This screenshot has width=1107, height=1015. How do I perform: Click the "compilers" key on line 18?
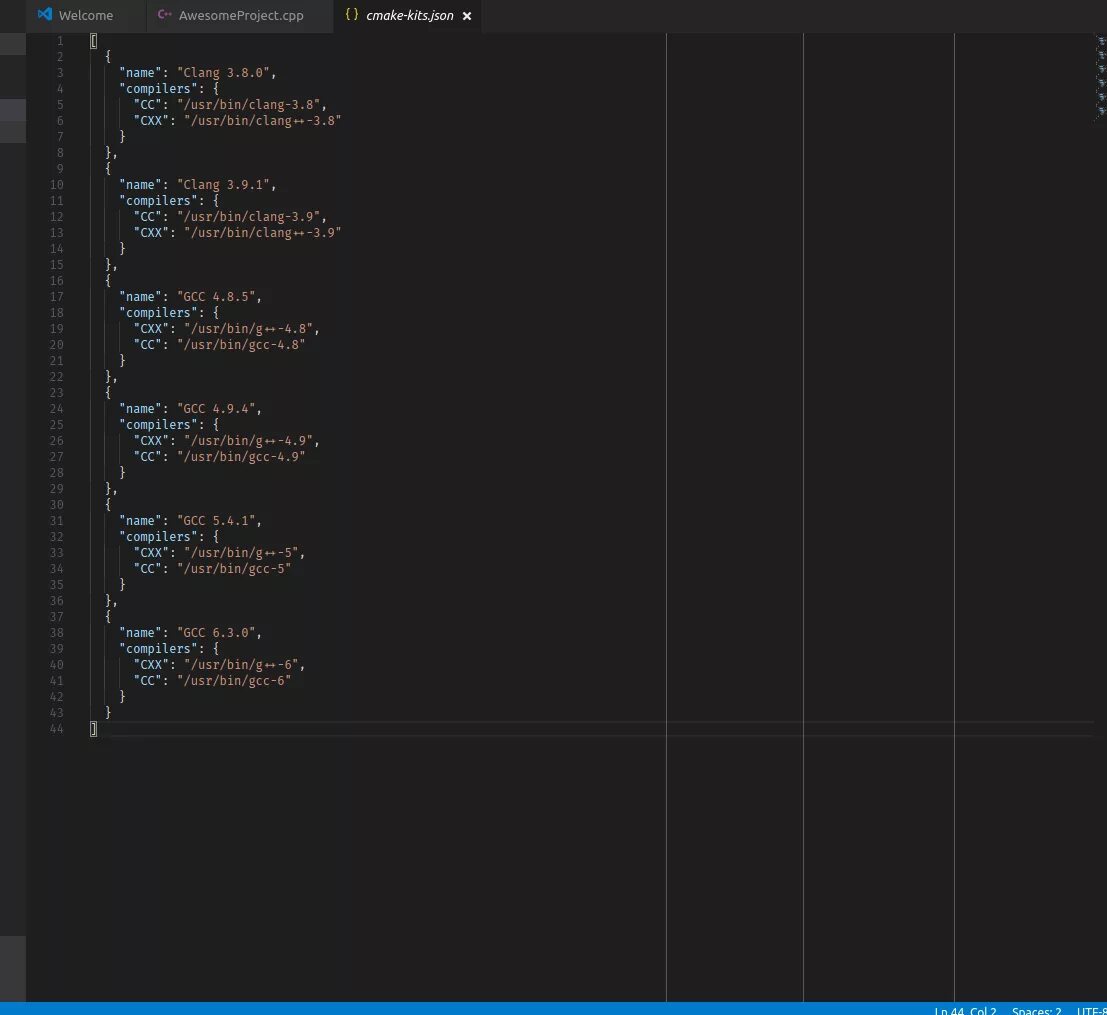pyautogui.click(x=158, y=313)
